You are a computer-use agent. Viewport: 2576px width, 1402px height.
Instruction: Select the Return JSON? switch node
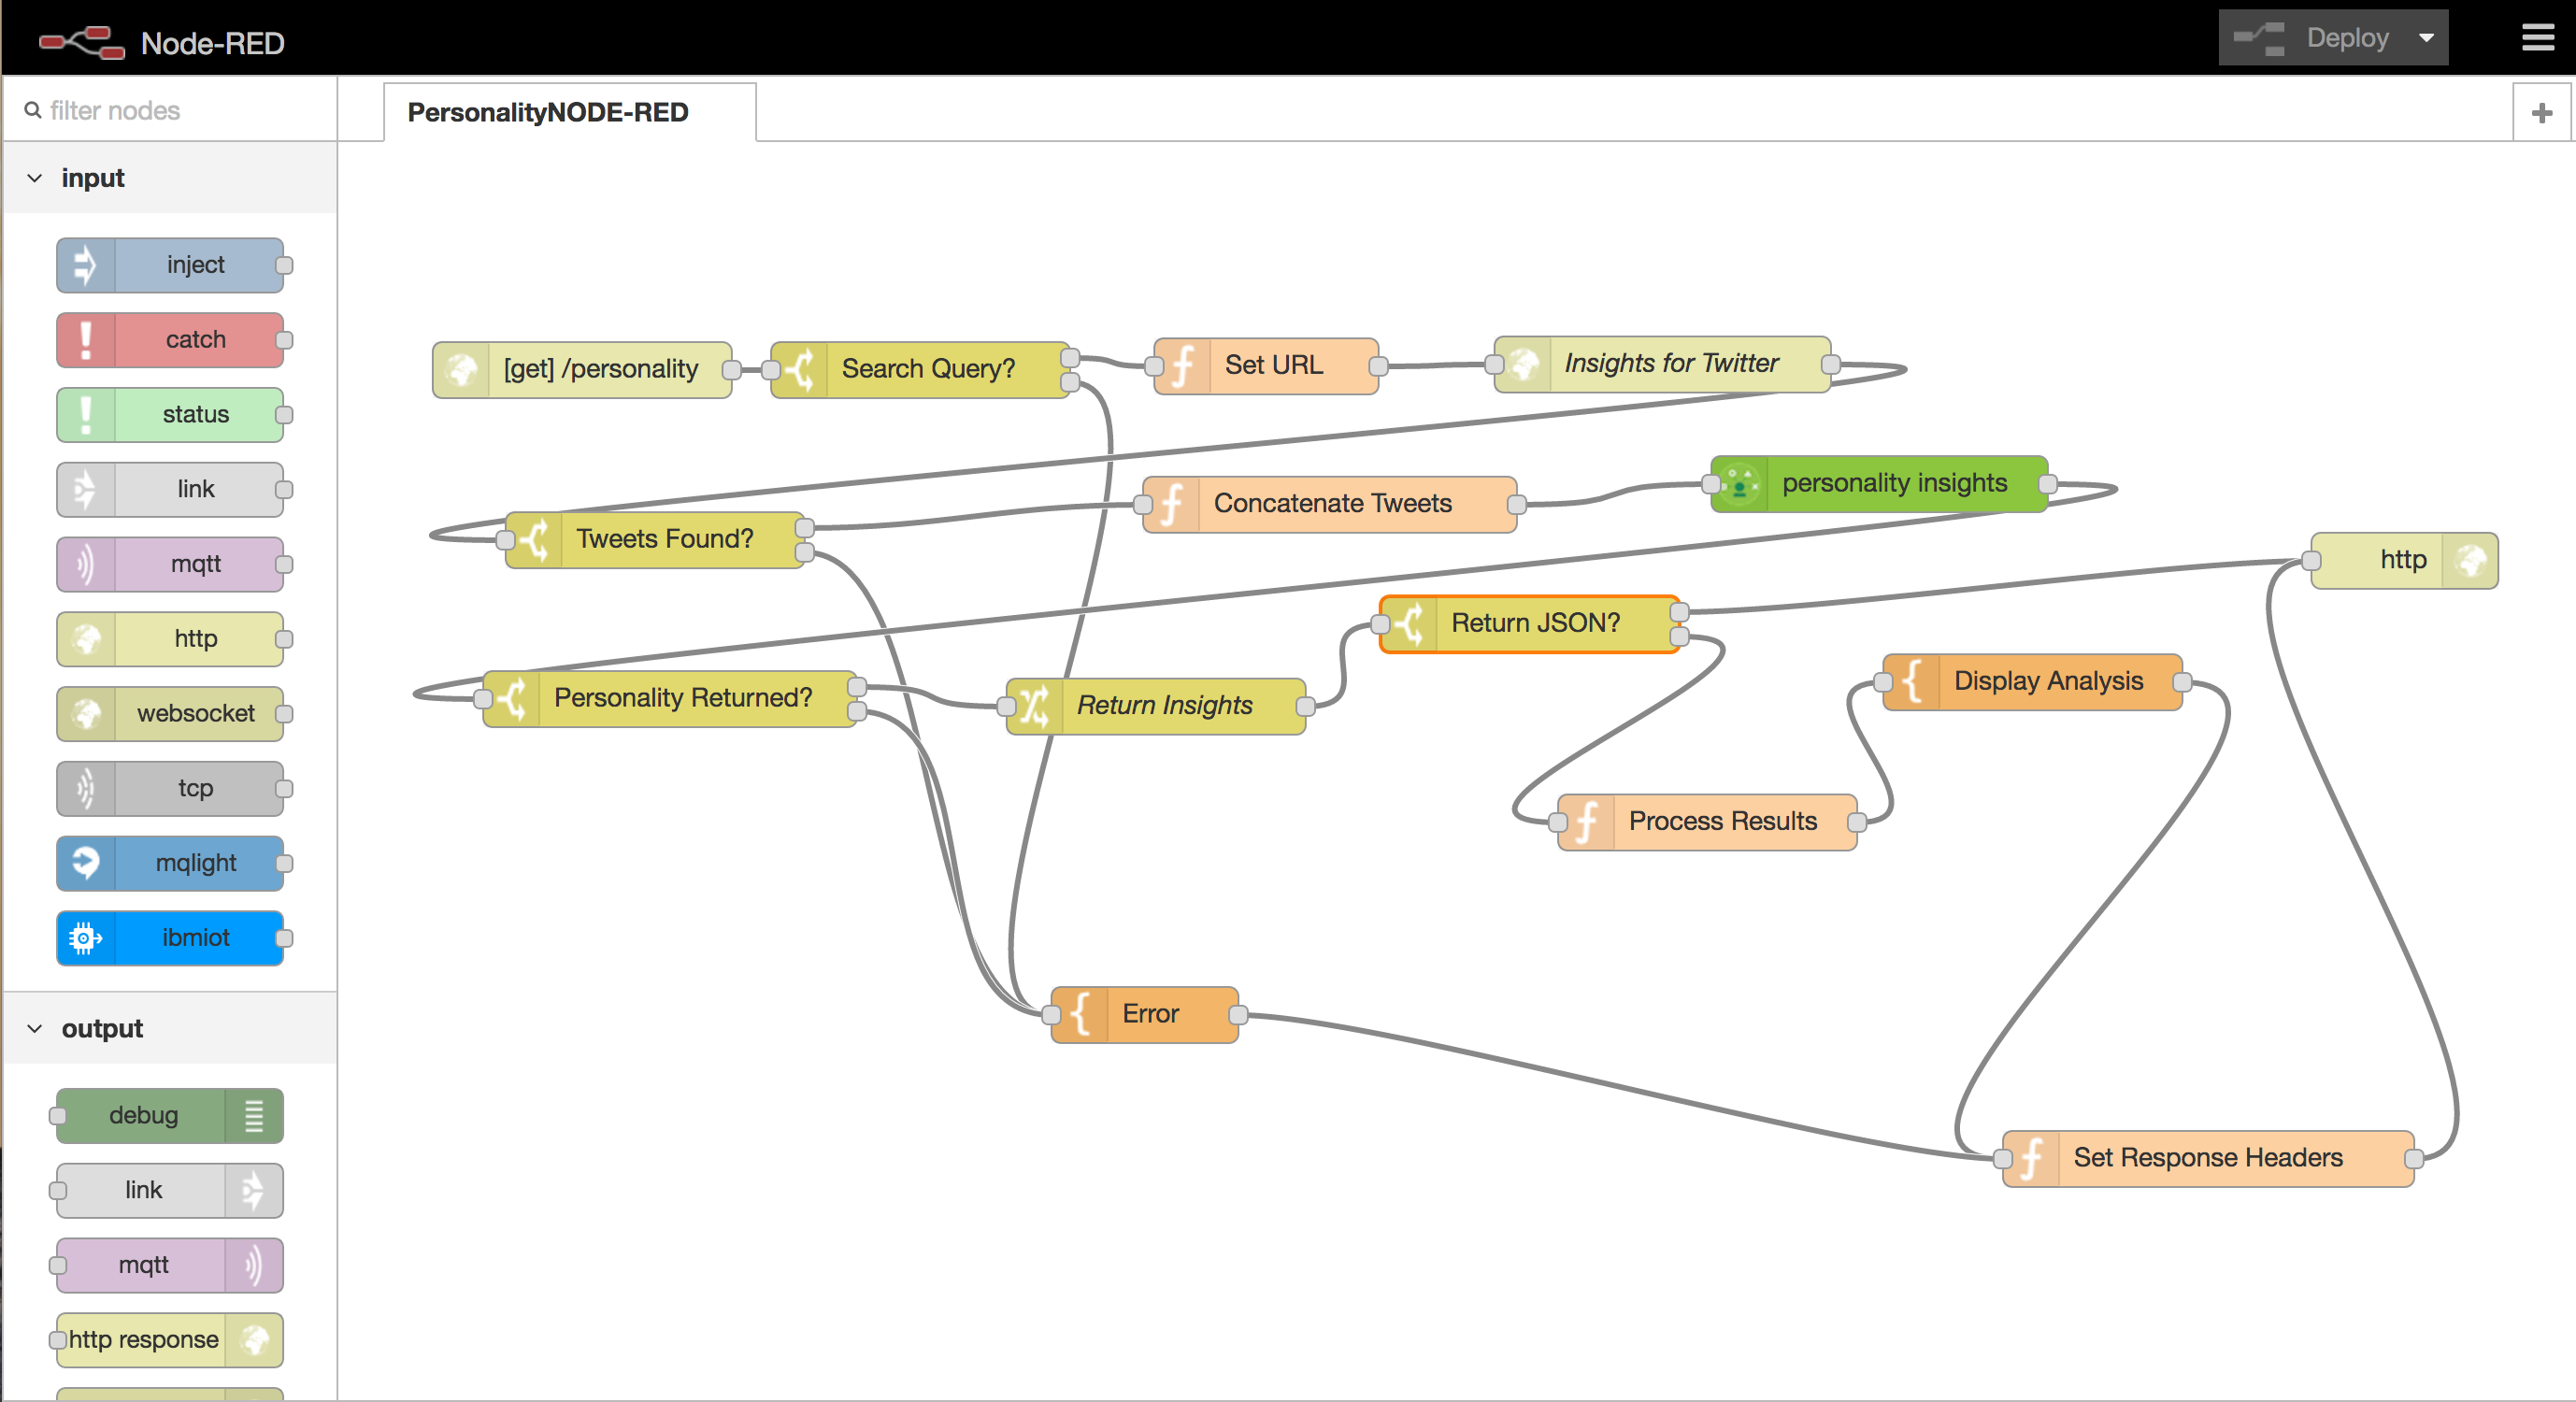[x=1535, y=623]
